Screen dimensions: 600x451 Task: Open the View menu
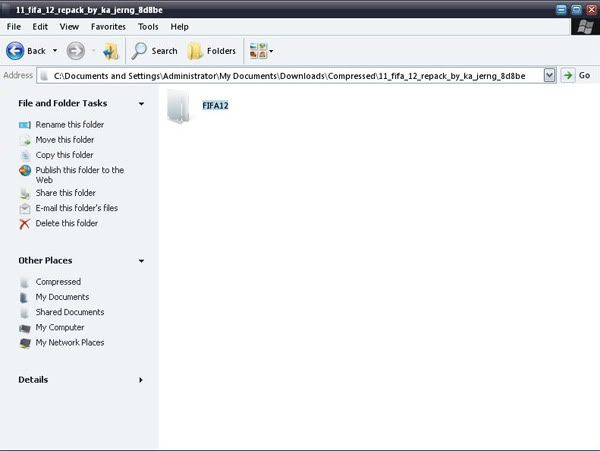pyautogui.click(x=69, y=27)
